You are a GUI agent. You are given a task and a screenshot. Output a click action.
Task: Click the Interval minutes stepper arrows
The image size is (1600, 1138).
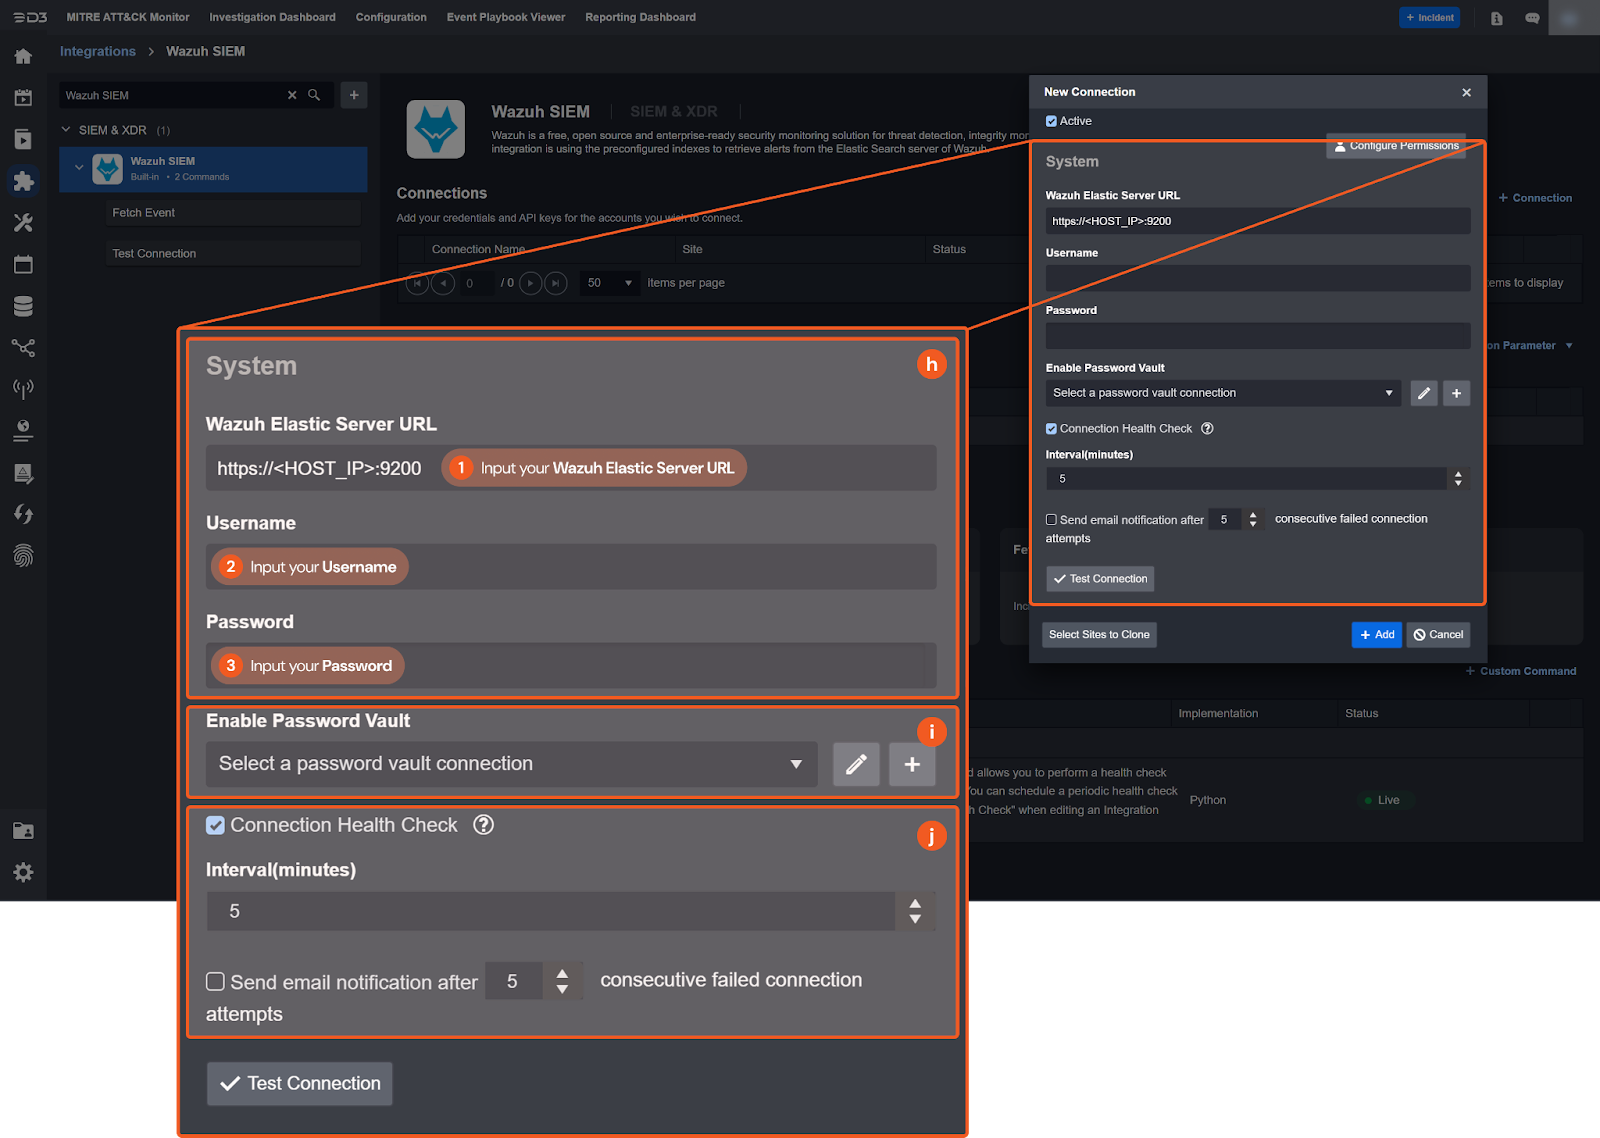[x=1458, y=479]
